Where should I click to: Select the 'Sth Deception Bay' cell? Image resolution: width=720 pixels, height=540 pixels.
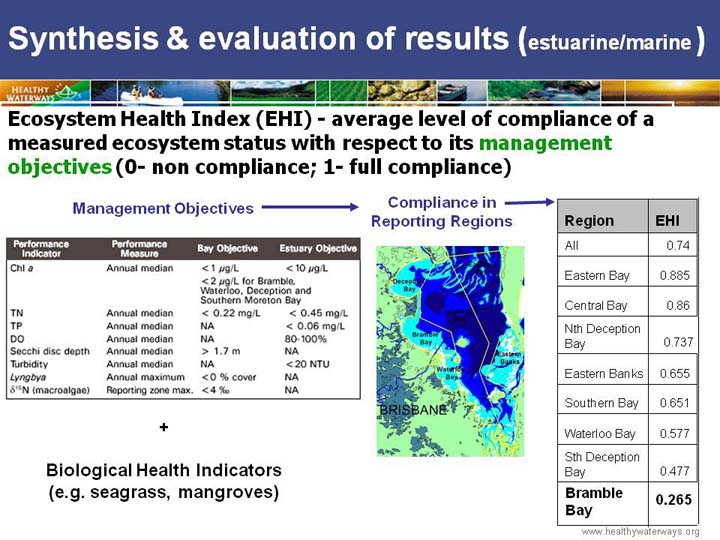[x=602, y=464]
